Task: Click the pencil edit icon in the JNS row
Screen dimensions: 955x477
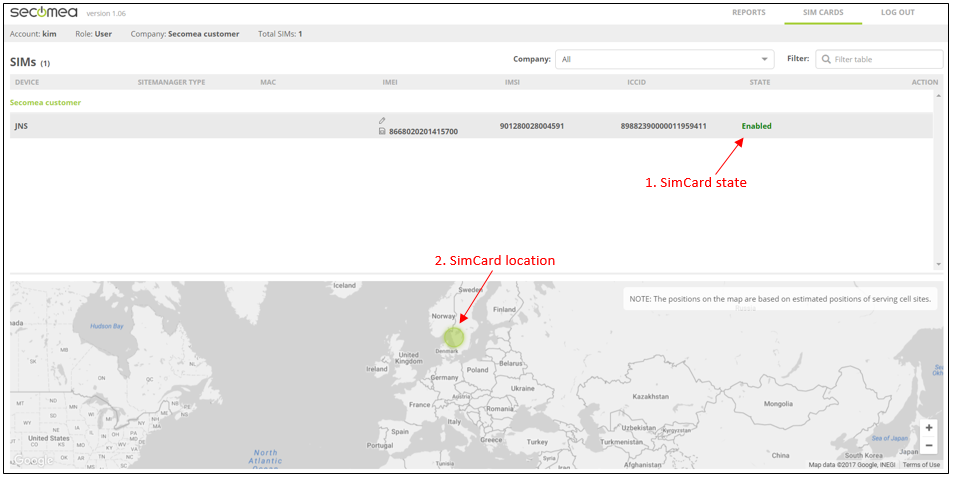Action: [x=382, y=121]
